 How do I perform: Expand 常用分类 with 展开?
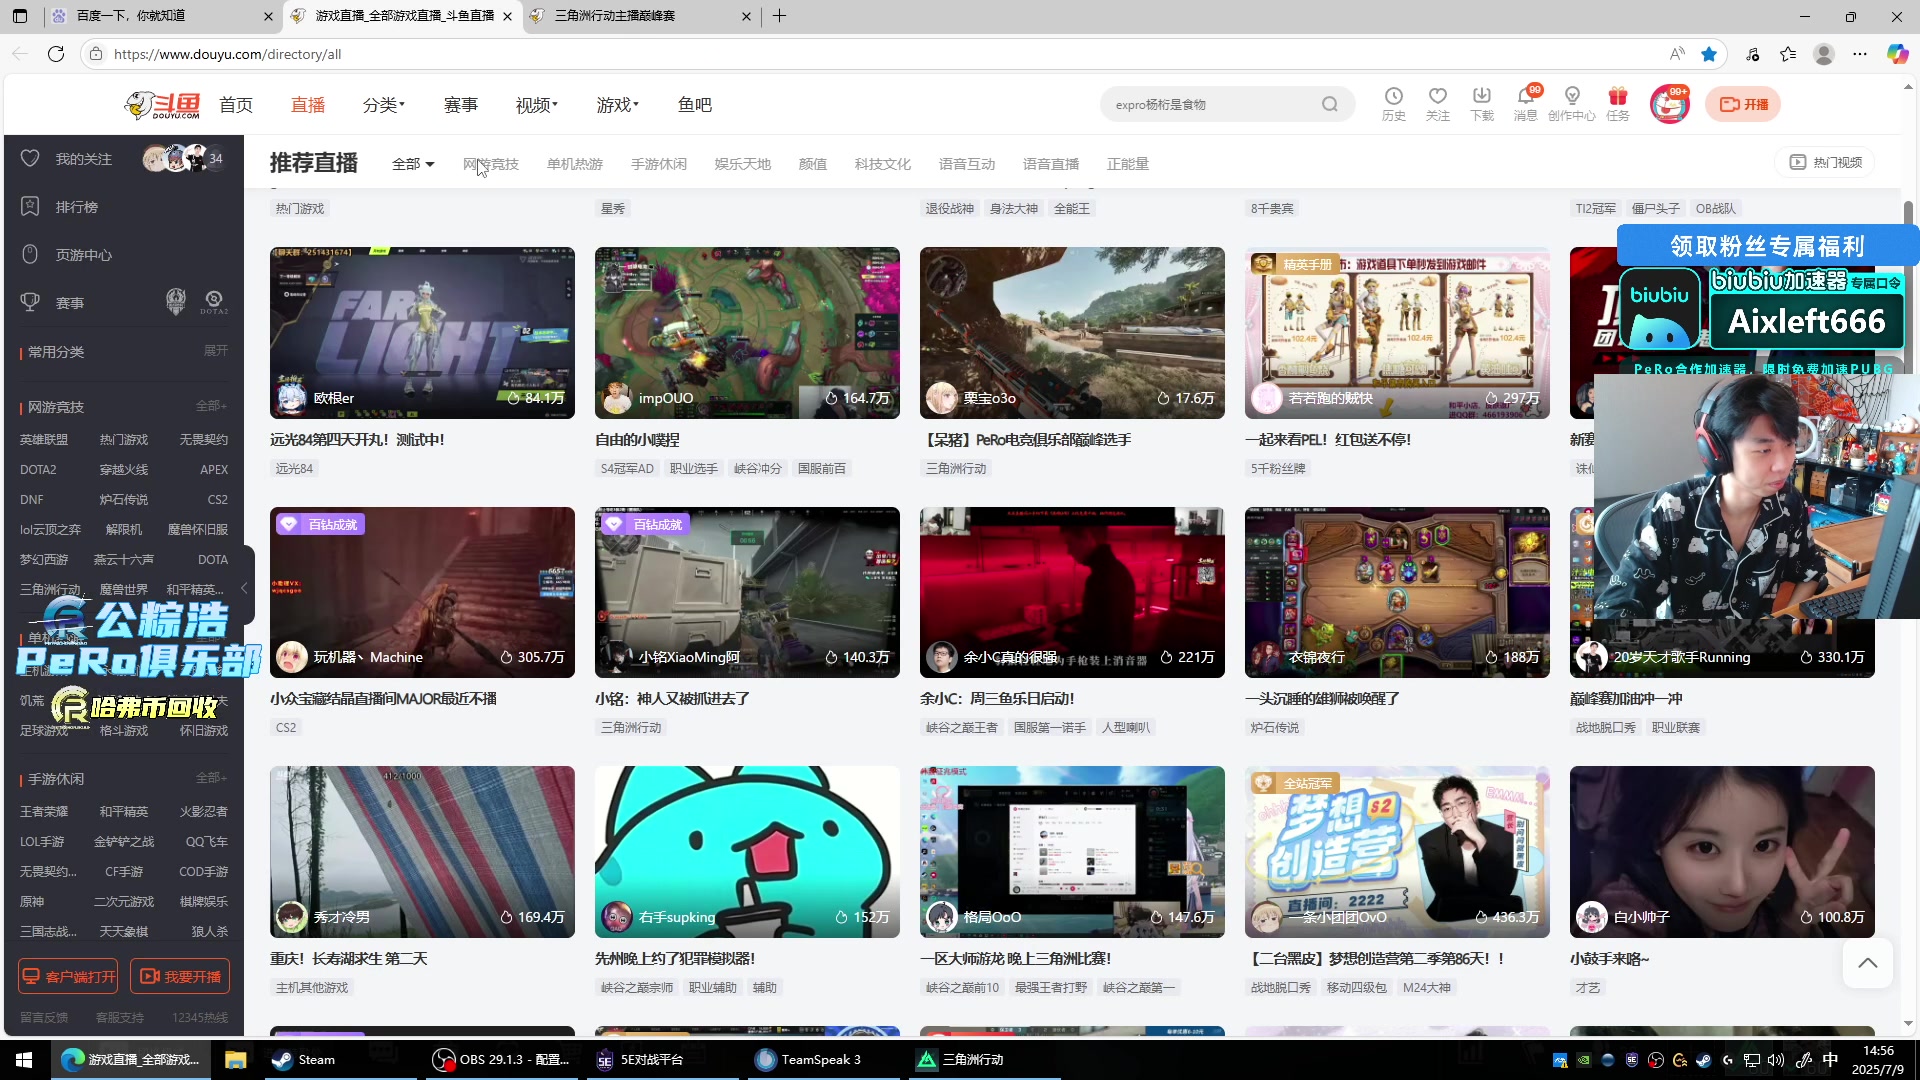pyautogui.click(x=216, y=350)
